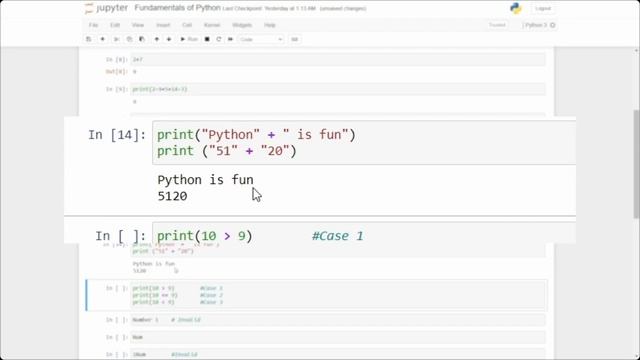Viewport: 640px width, 360px height.
Task: Select the cell containing Number_1
Action: point(338,320)
